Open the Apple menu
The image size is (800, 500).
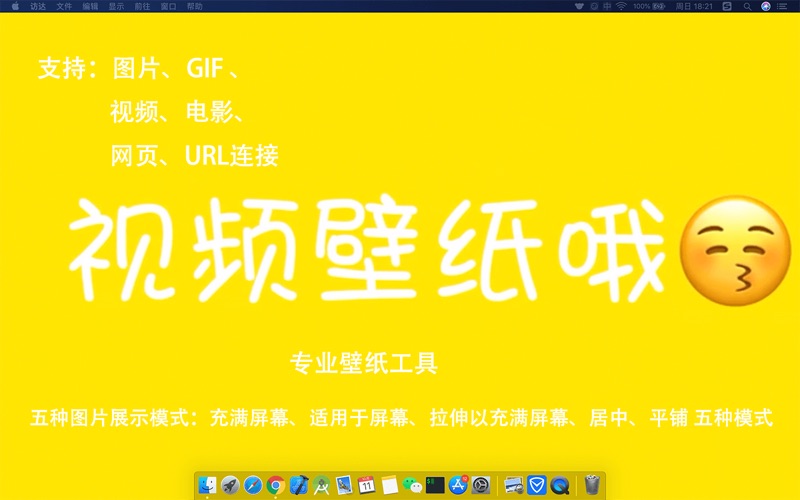click(15, 6)
